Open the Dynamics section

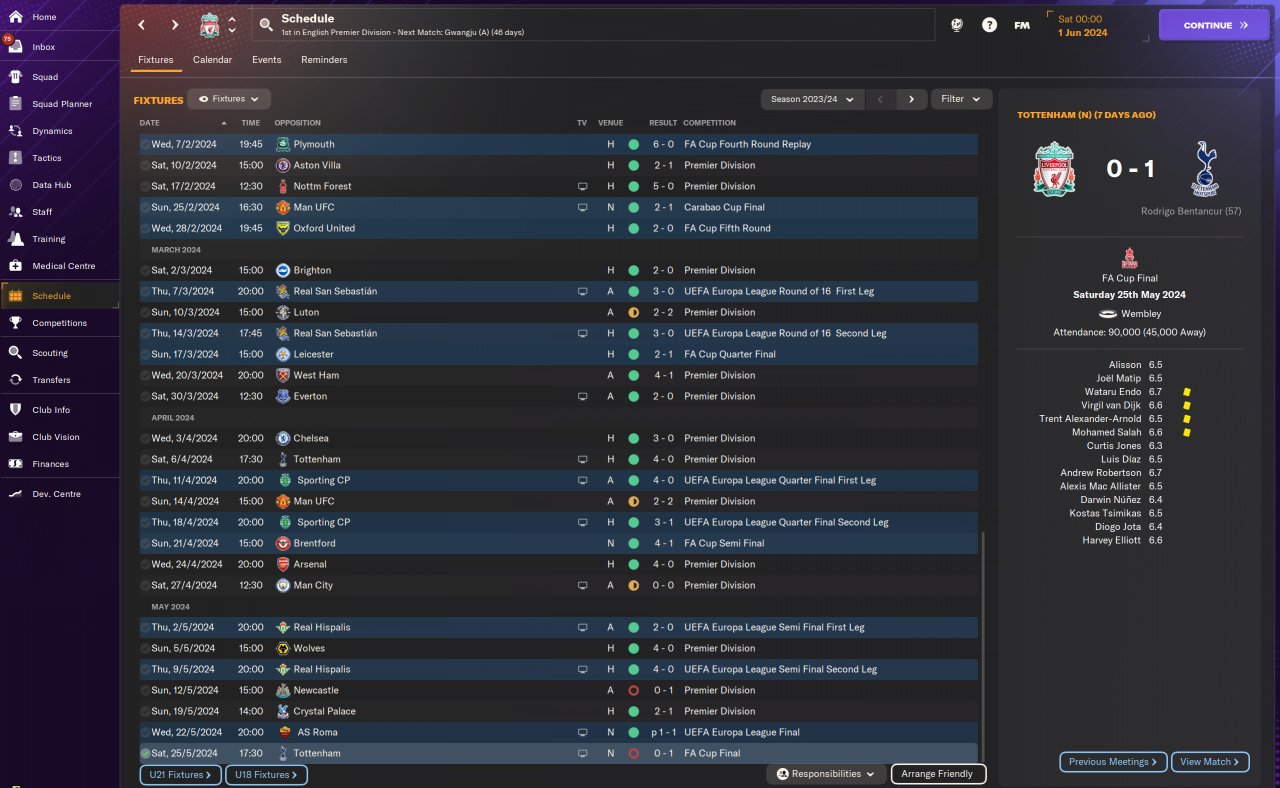click(x=52, y=131)
